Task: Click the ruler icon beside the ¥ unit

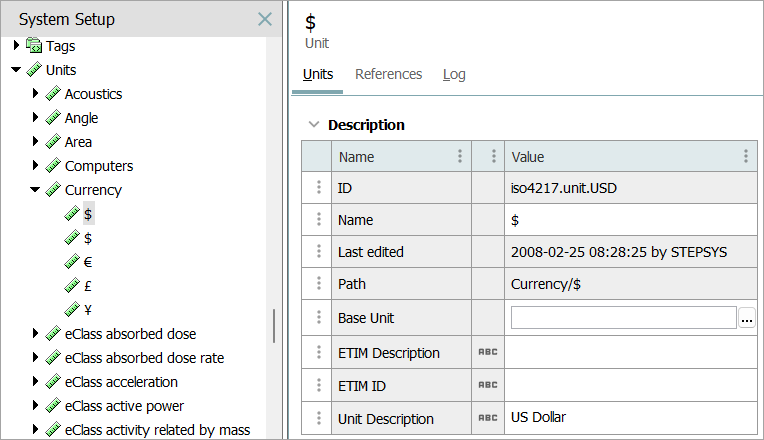Action: 72,310
